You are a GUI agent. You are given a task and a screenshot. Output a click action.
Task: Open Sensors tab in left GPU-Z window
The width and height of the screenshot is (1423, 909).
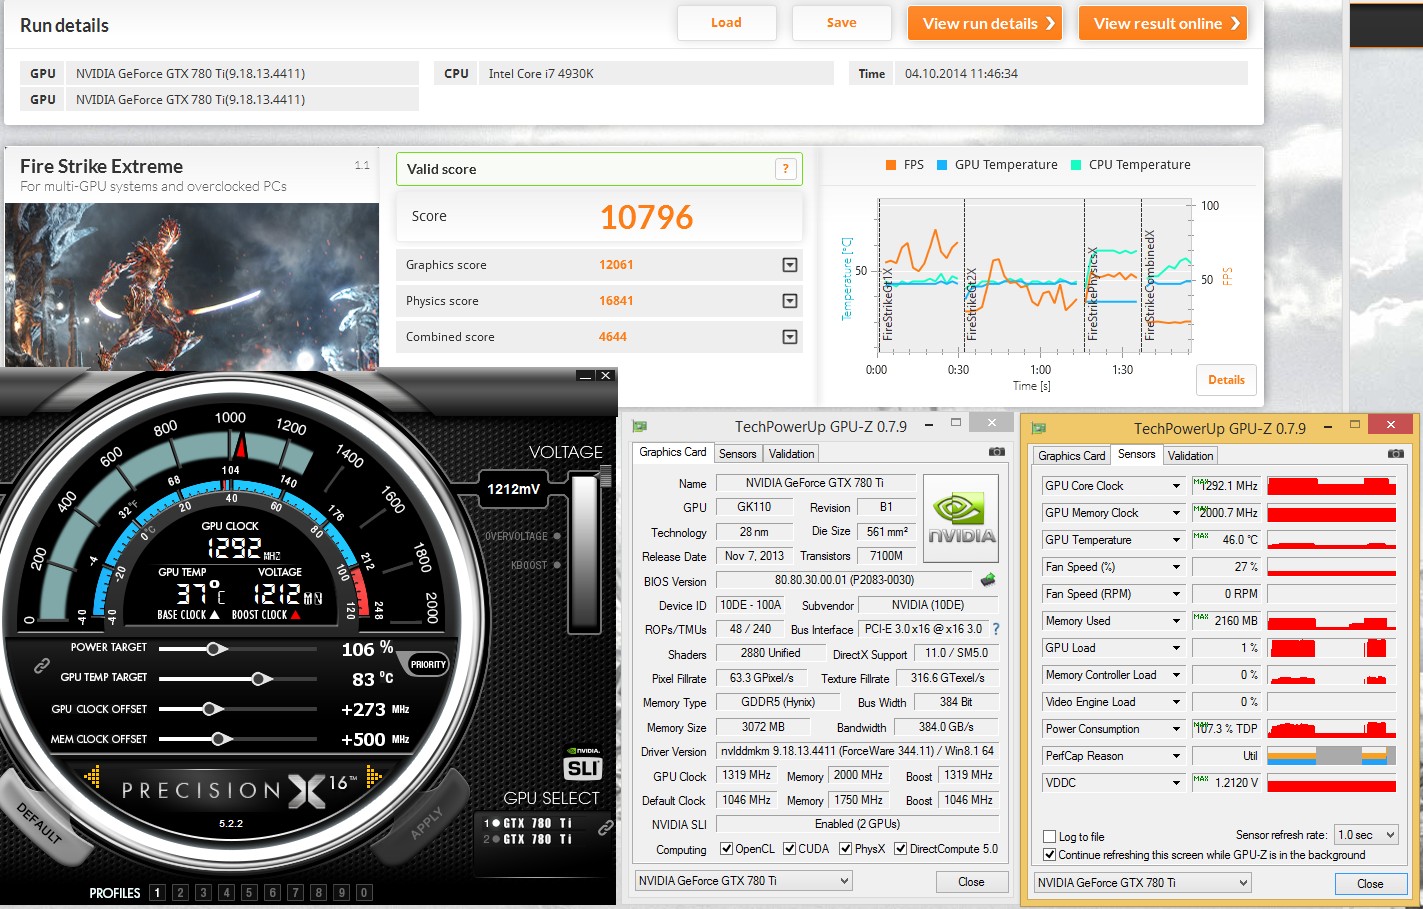click(x=738, y=454)
